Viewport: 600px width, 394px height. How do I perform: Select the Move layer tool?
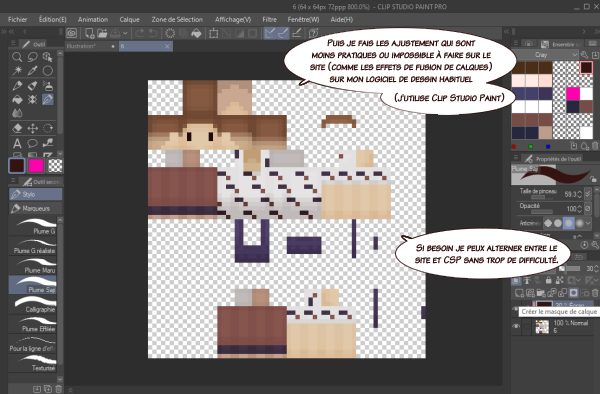(x=33, y=129)
